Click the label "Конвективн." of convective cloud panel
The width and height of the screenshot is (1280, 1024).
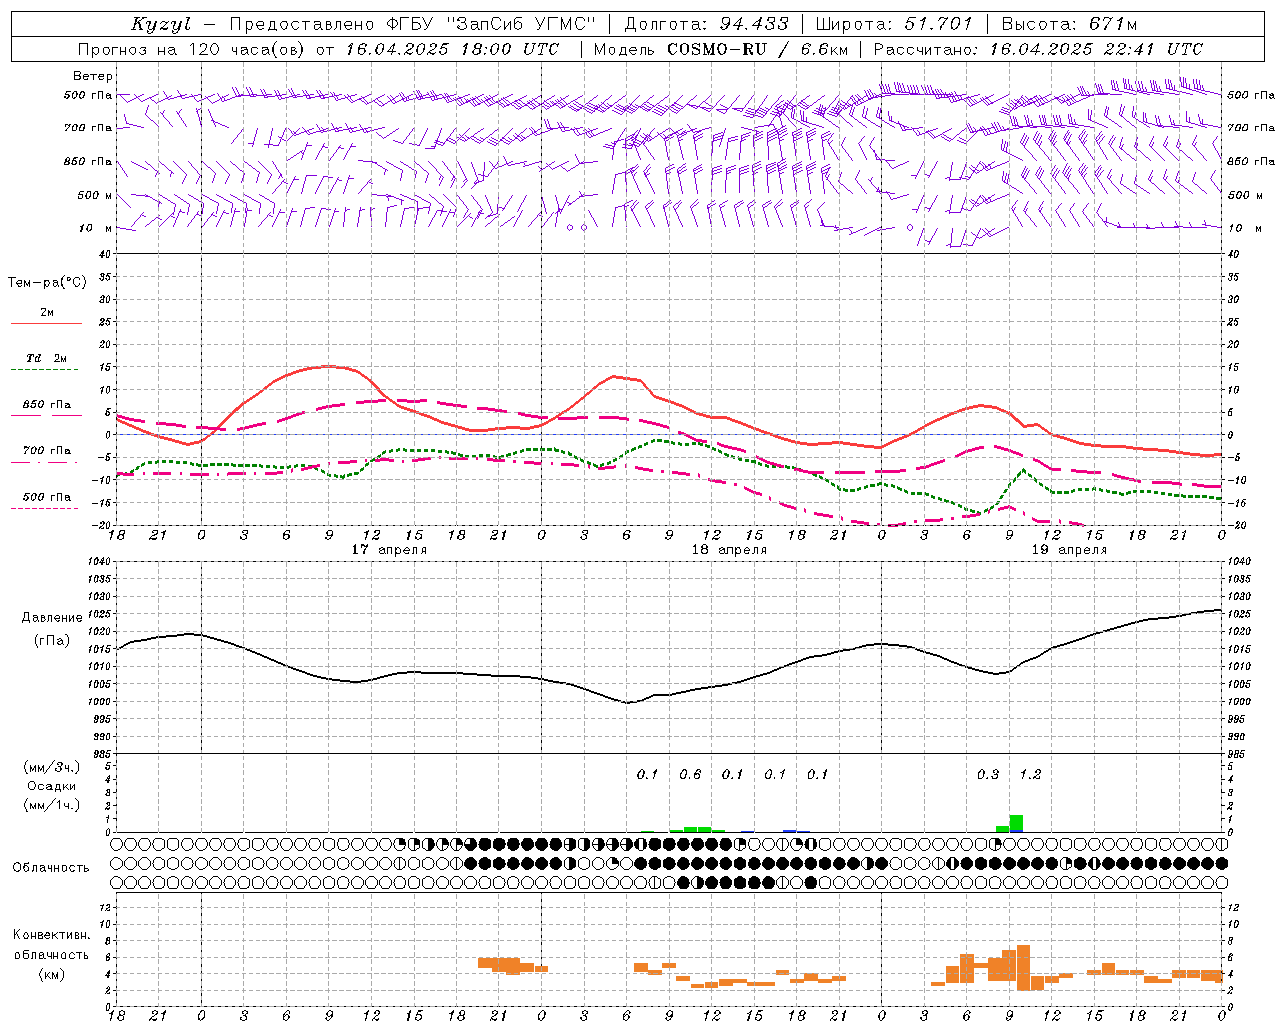[x=51, y=935]
